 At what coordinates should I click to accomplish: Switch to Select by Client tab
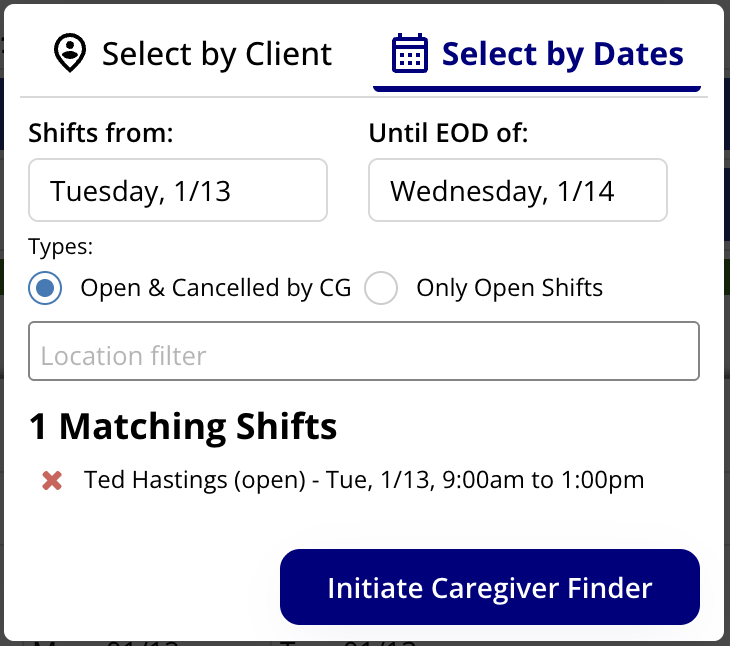[193, 54]
